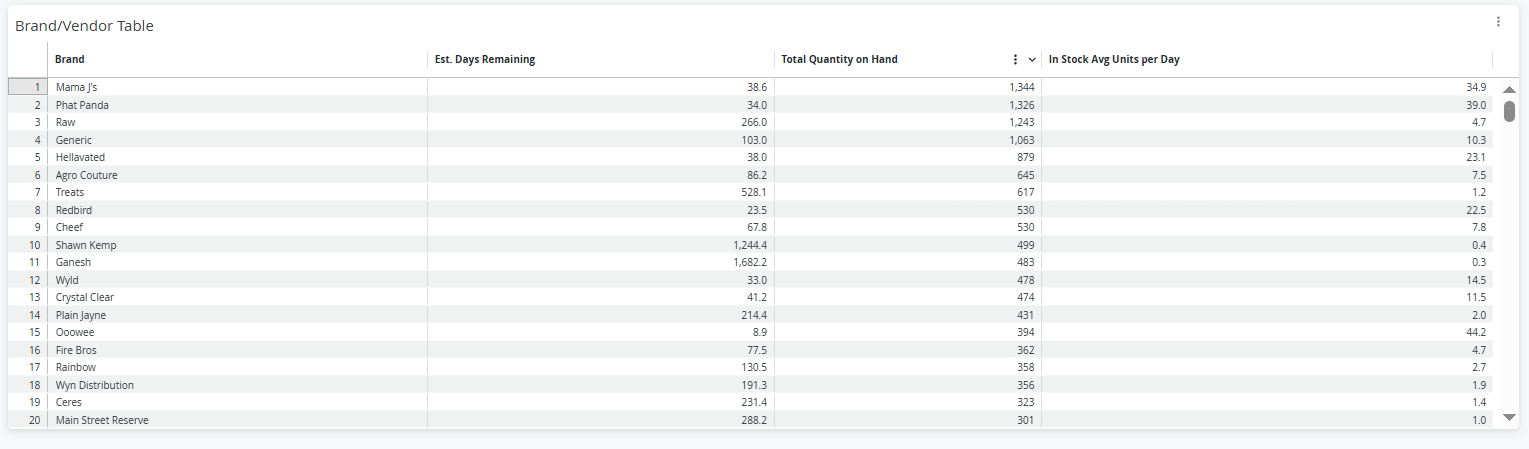Open Total Quantity on Hand column options menu
Screen dimensions: 1529x449
pyautogui.click(x=1016, y=60)
